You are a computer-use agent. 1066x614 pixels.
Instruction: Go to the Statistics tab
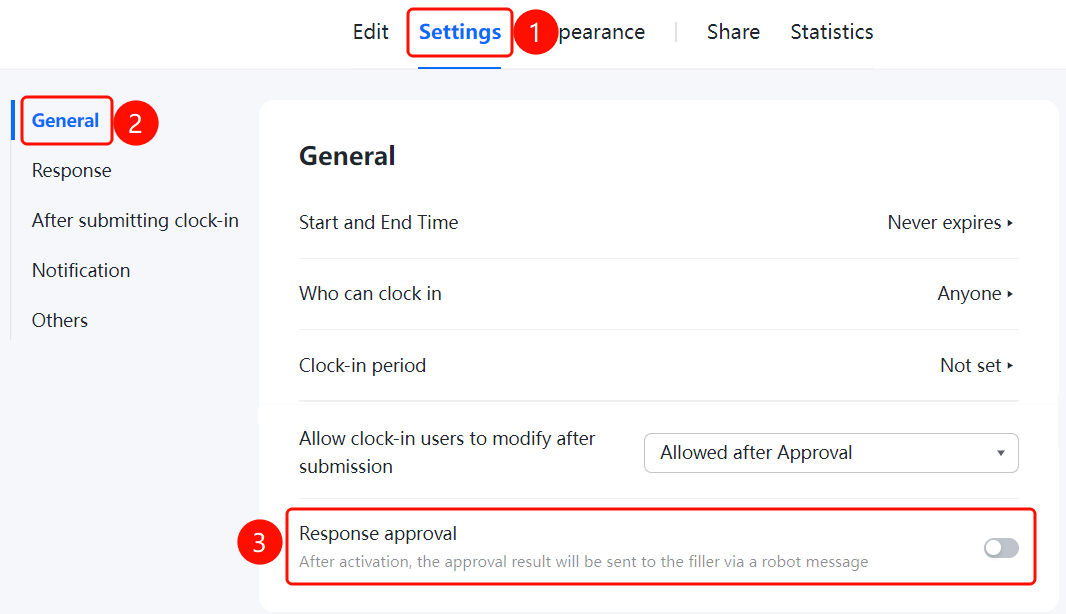click(831, 32)
